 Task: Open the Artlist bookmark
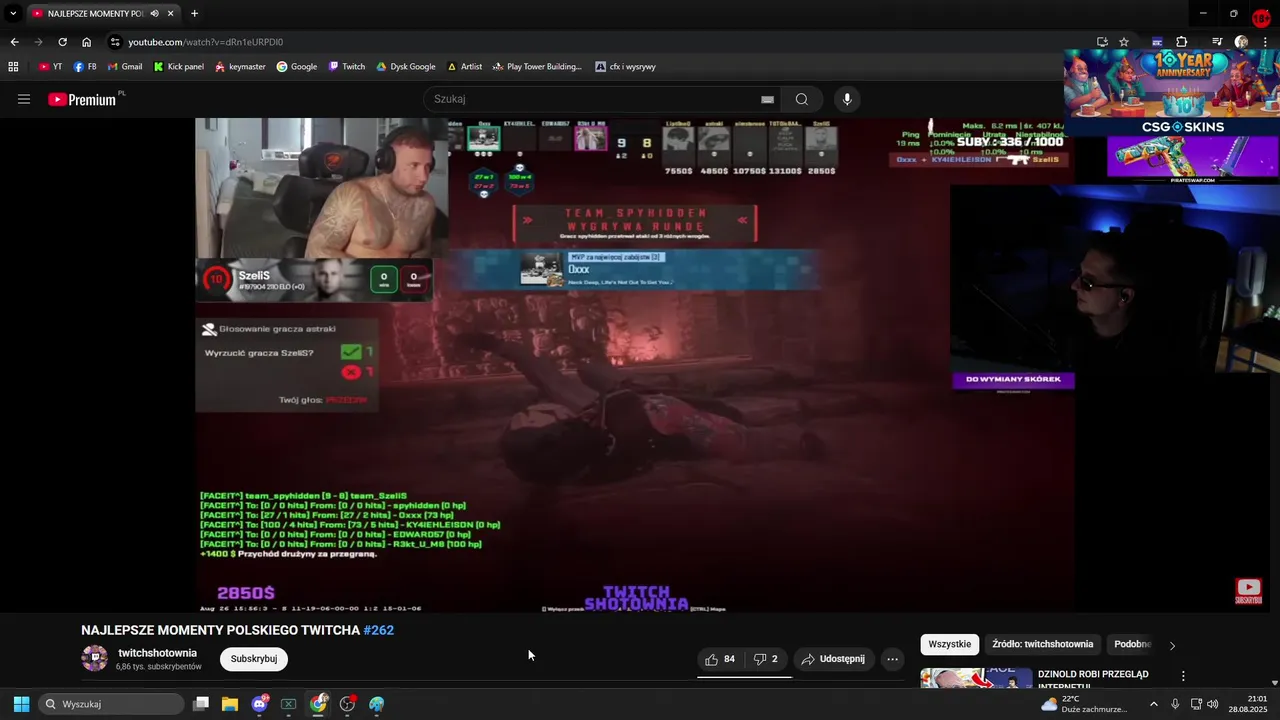click(465, 67)
